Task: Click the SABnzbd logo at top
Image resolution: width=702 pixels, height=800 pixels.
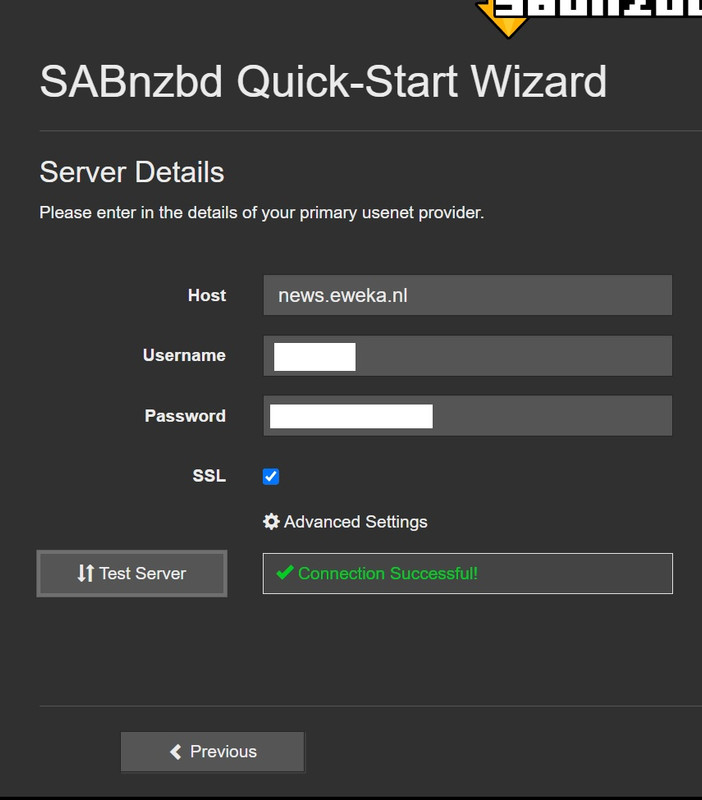Action: [588, 18]
